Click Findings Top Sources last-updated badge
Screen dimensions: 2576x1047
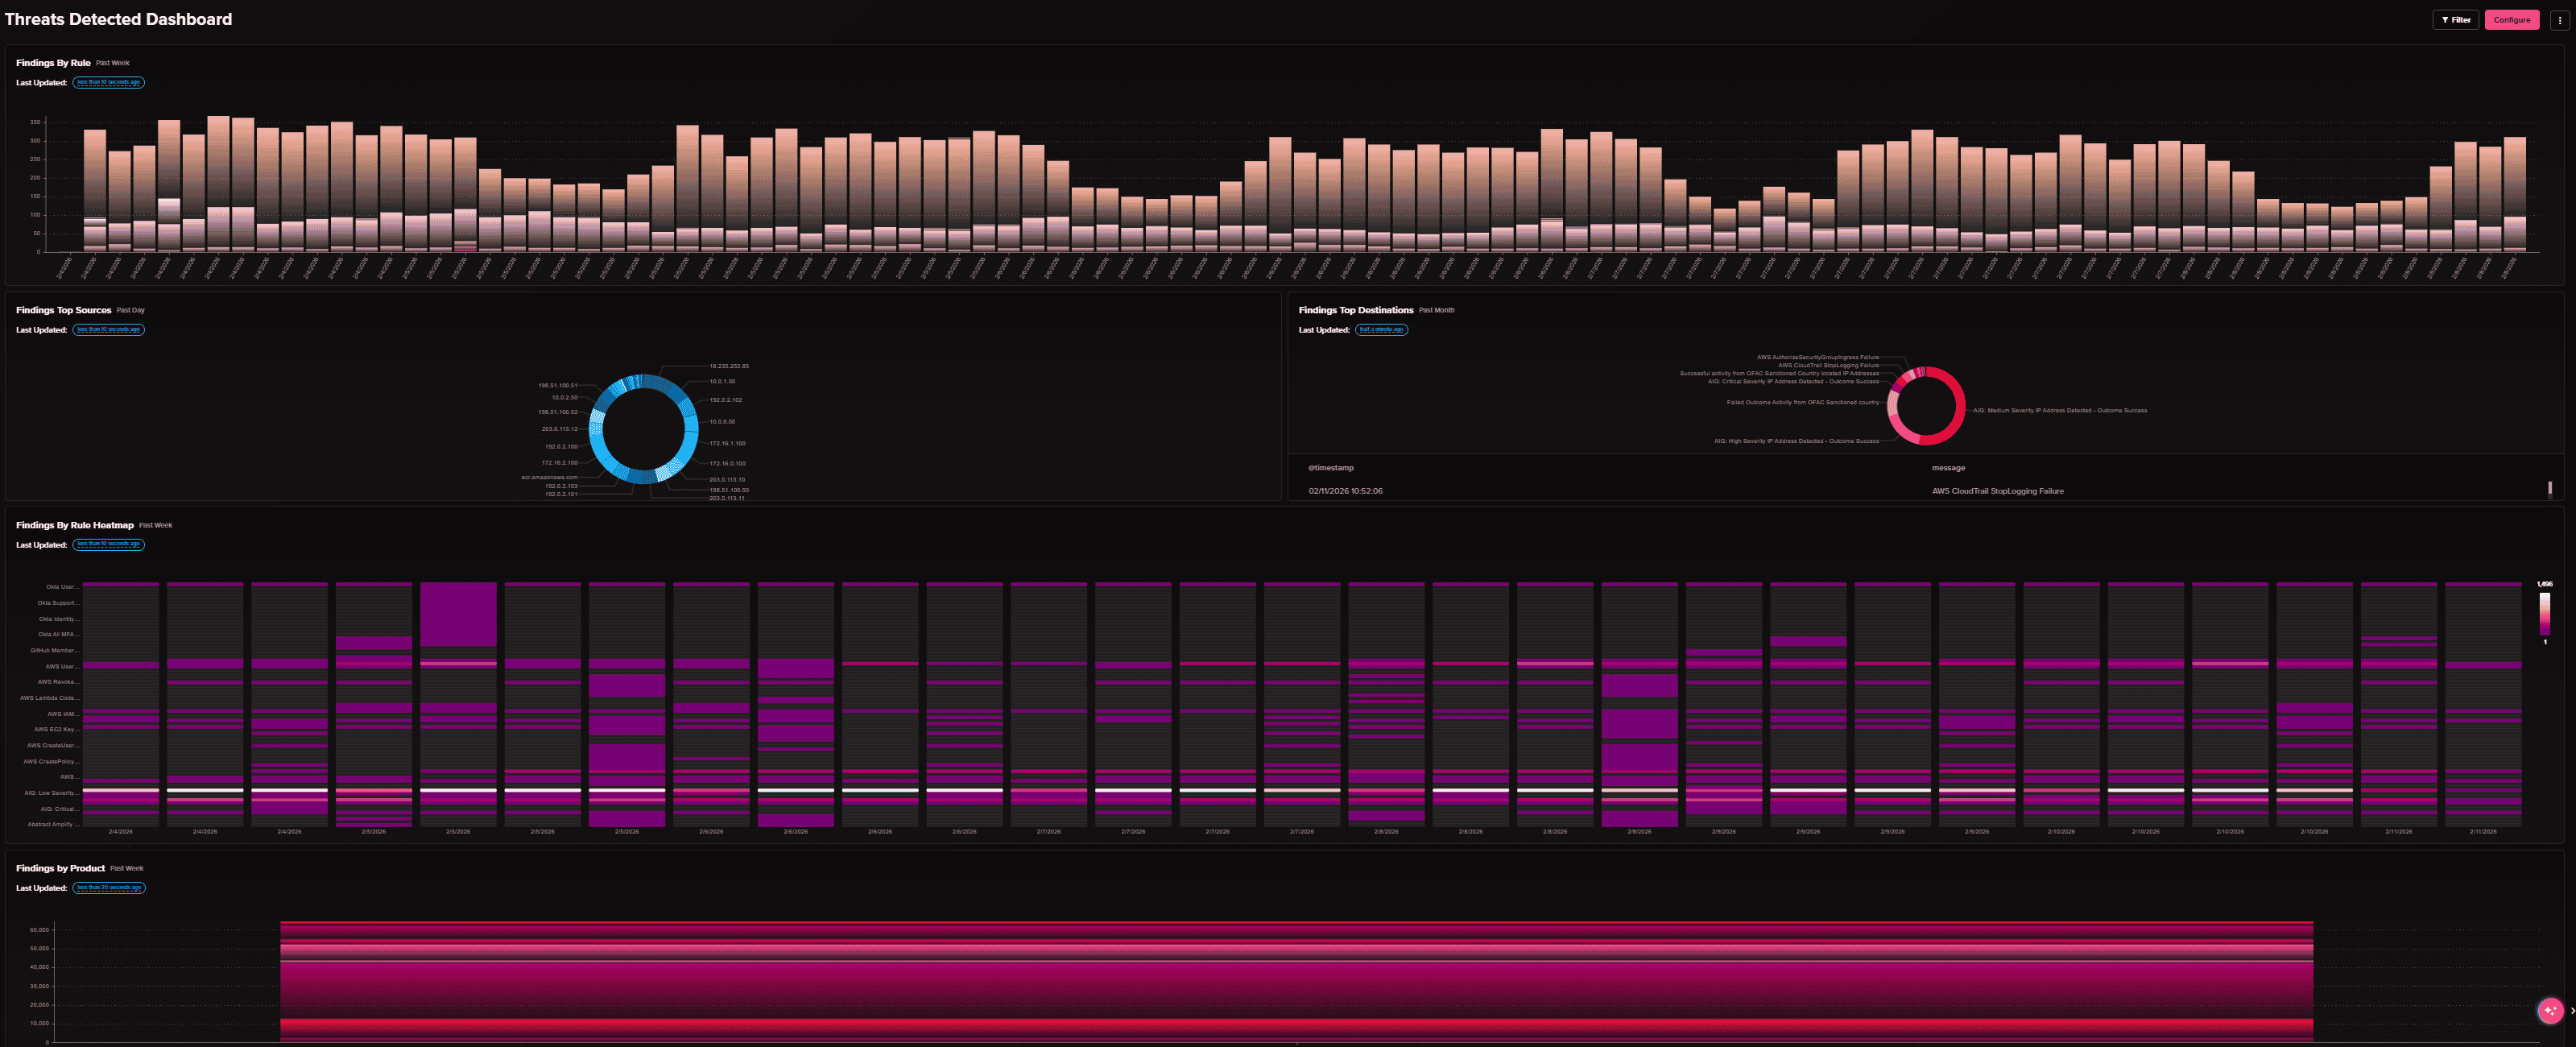(108, 330)
